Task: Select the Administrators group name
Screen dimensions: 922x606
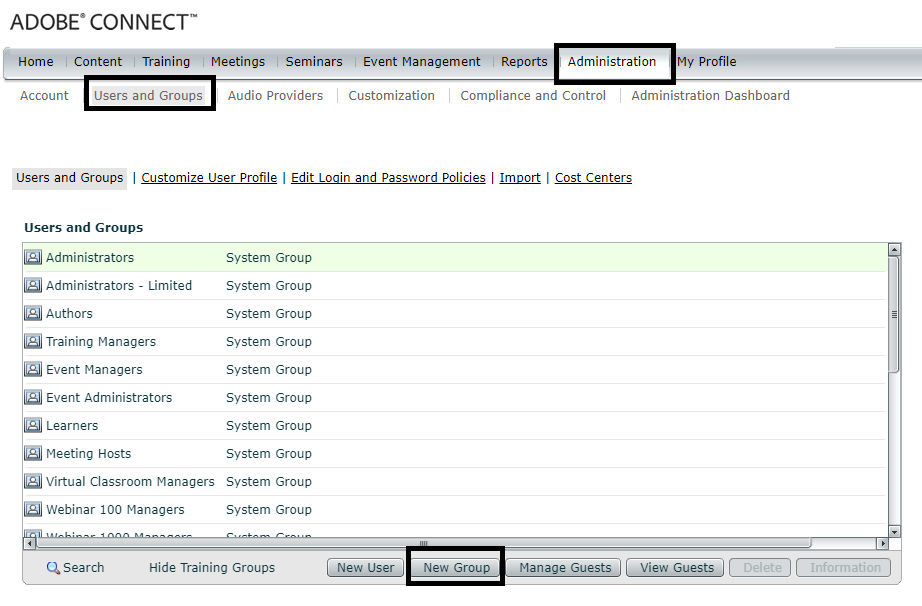Action: tap(90, 257)
